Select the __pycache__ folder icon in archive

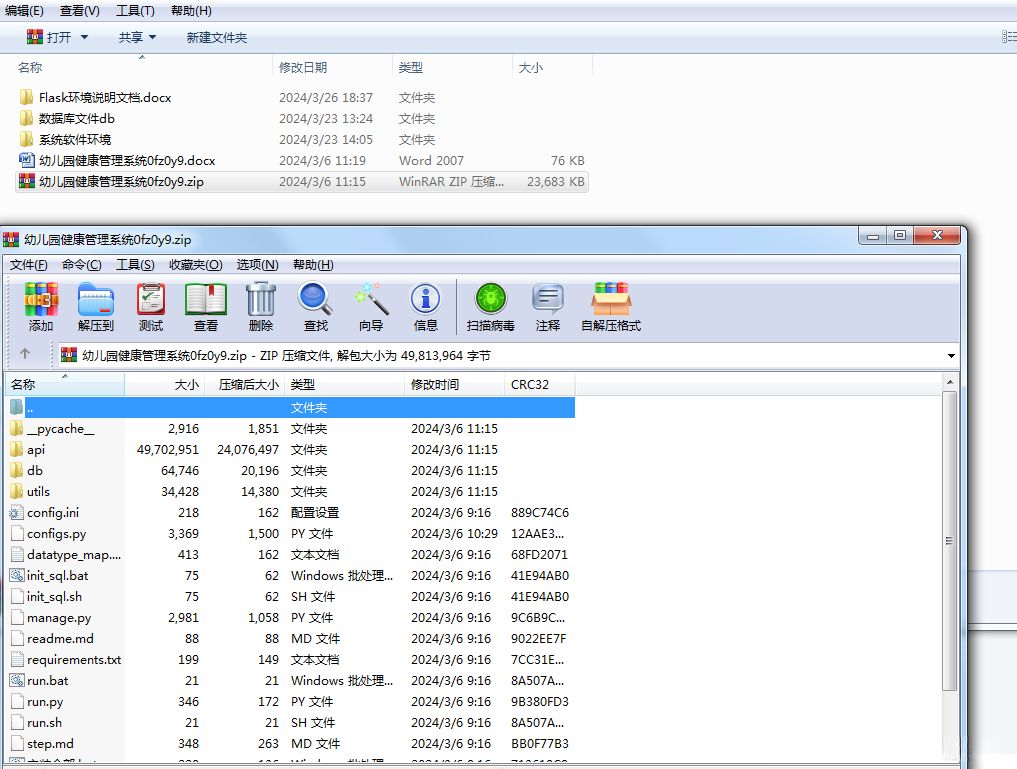17,429
